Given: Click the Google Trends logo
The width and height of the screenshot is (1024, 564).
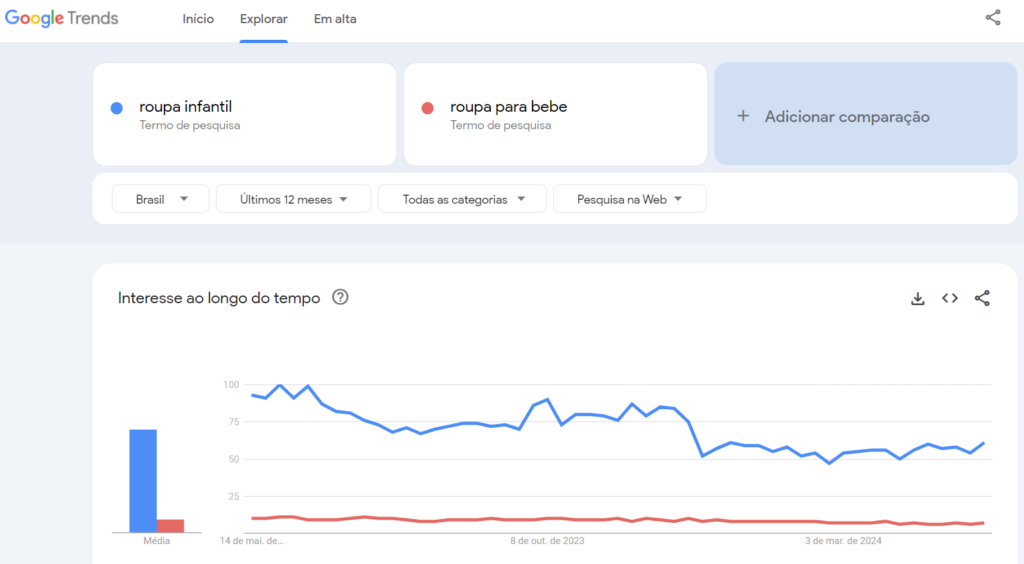Looking at the screenshot, I should [x=61, y=18].
